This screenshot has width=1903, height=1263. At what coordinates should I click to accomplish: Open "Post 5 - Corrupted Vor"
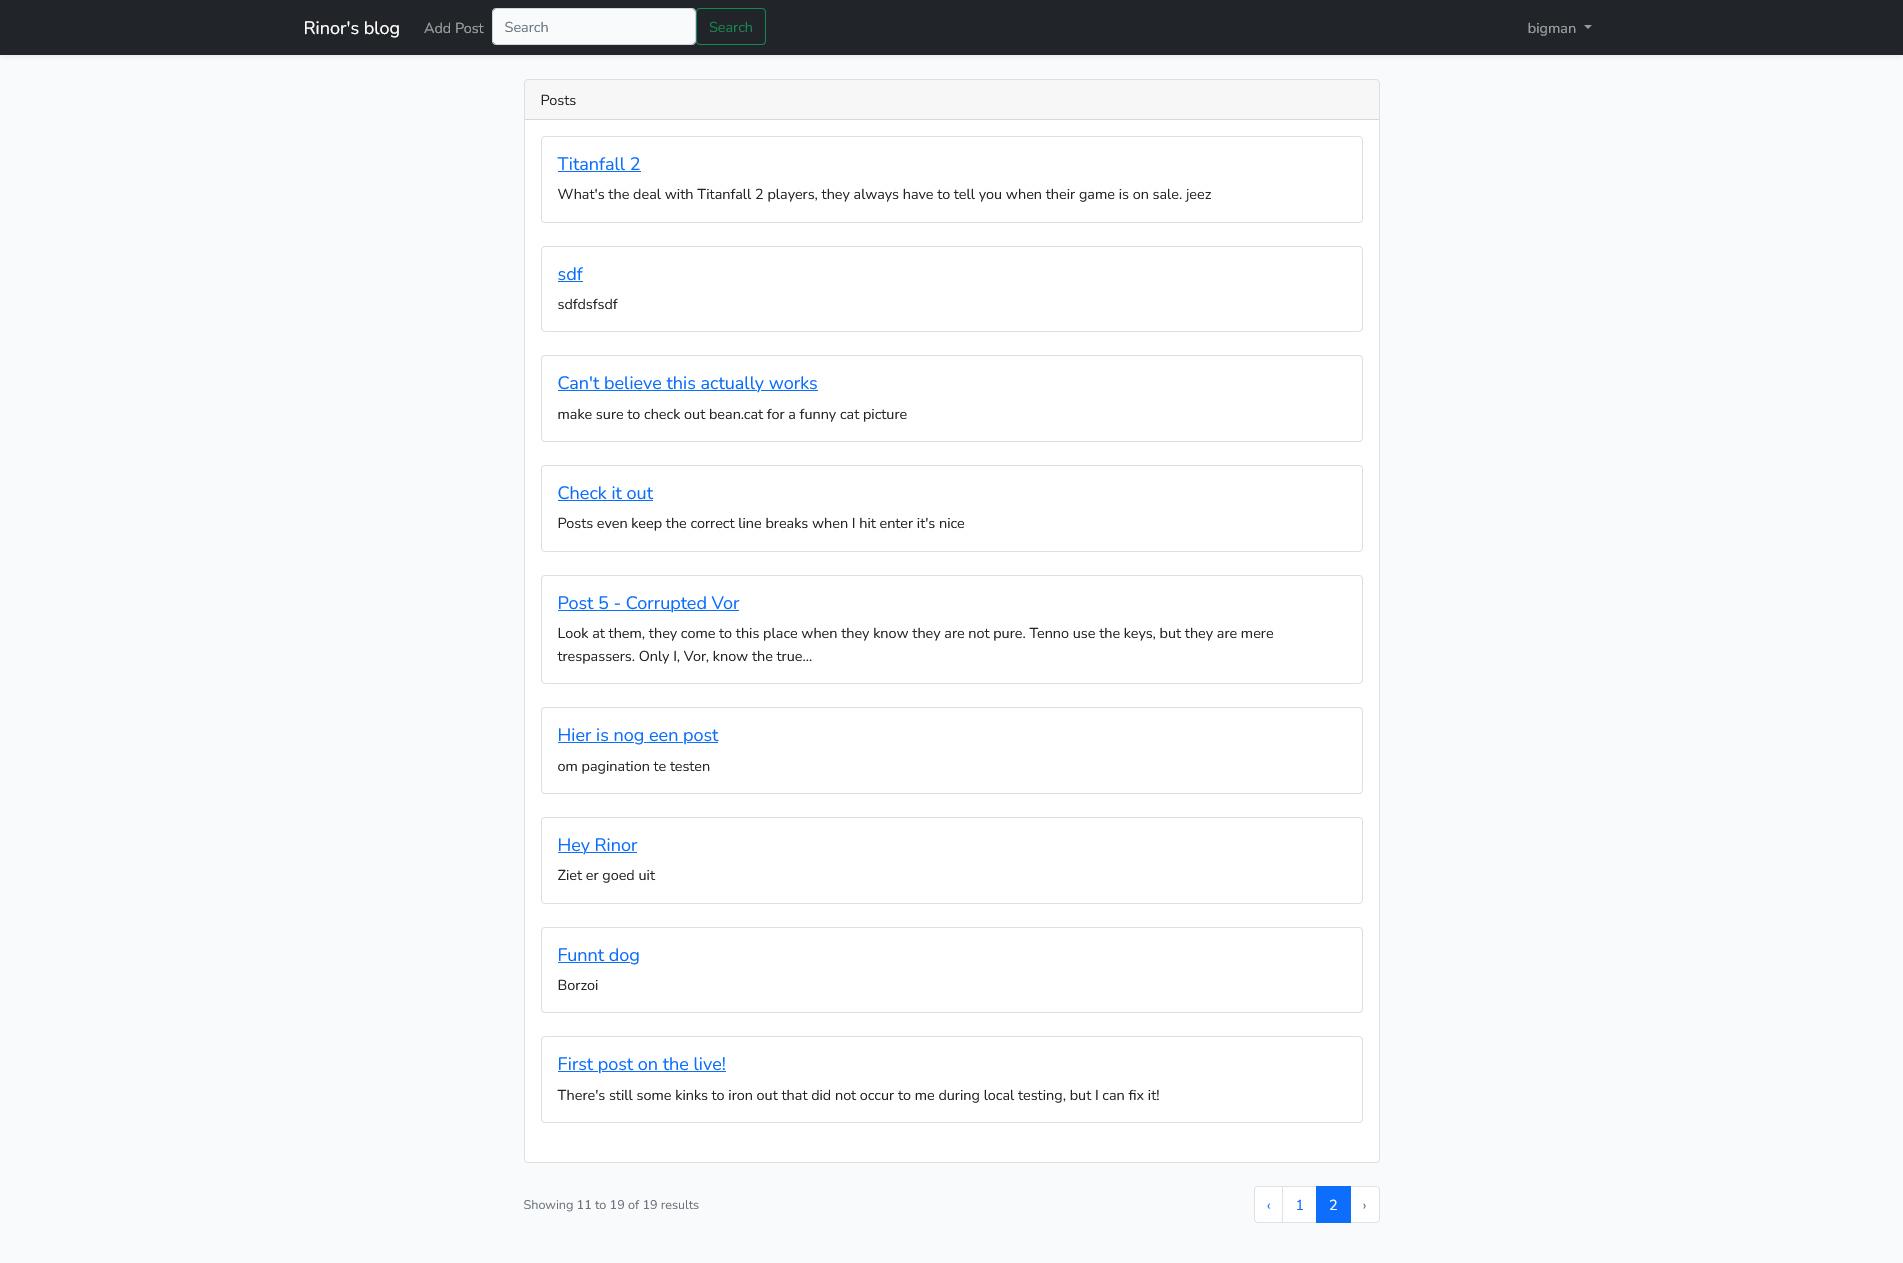click(x=648, y=603)
